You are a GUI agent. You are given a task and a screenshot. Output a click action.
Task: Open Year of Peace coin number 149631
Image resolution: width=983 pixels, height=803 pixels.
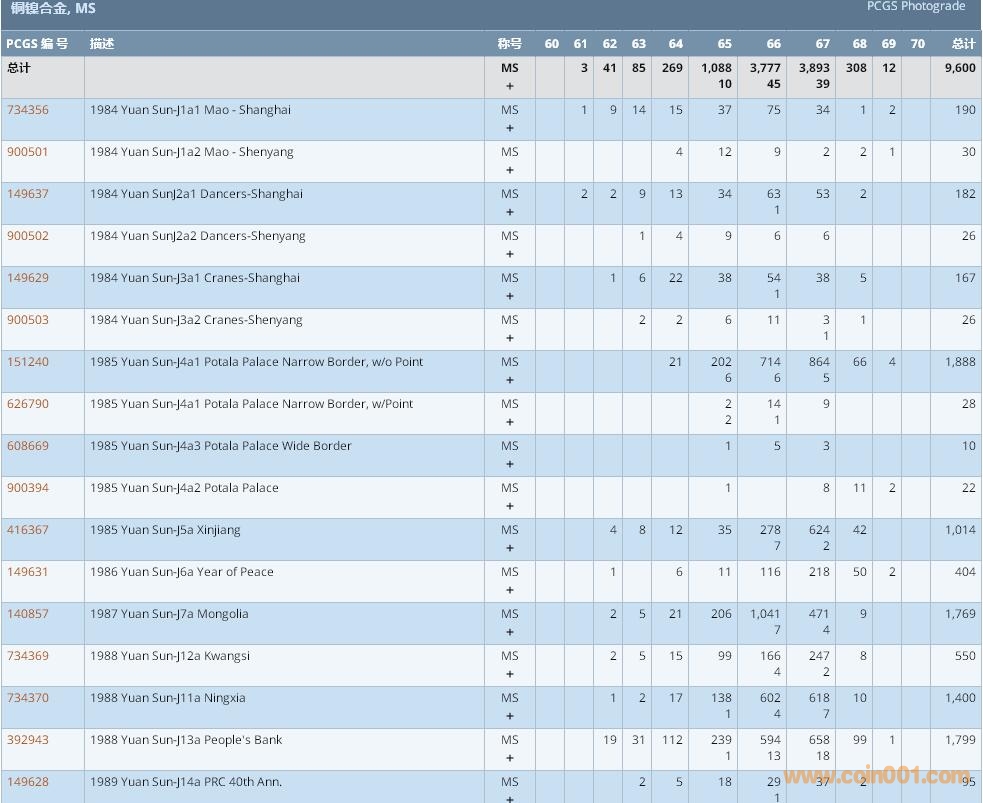[x=28, y=572]
